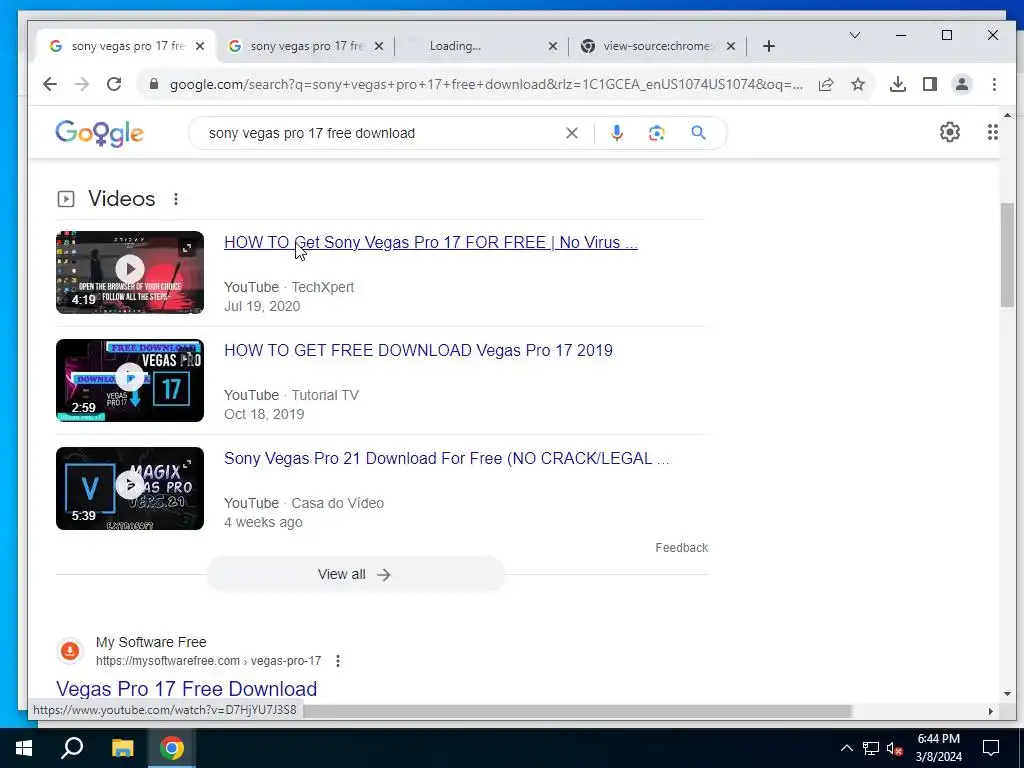Open File Explorer from the taskbar

point(122,748)
